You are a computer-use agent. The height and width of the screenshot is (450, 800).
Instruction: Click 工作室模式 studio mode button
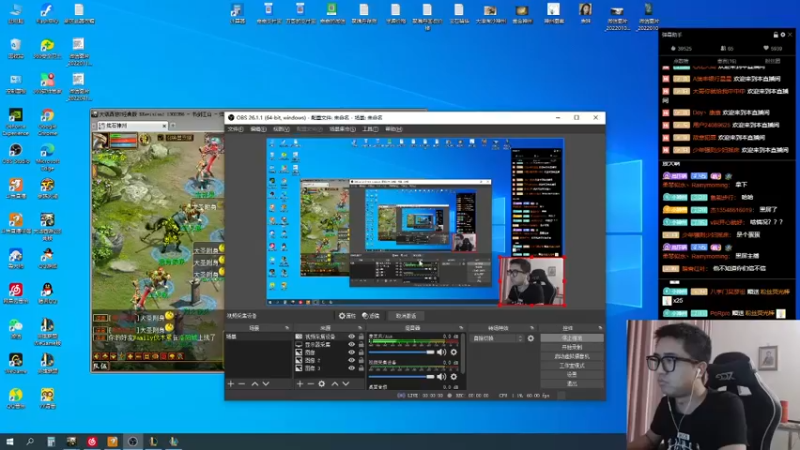(572, 366)
